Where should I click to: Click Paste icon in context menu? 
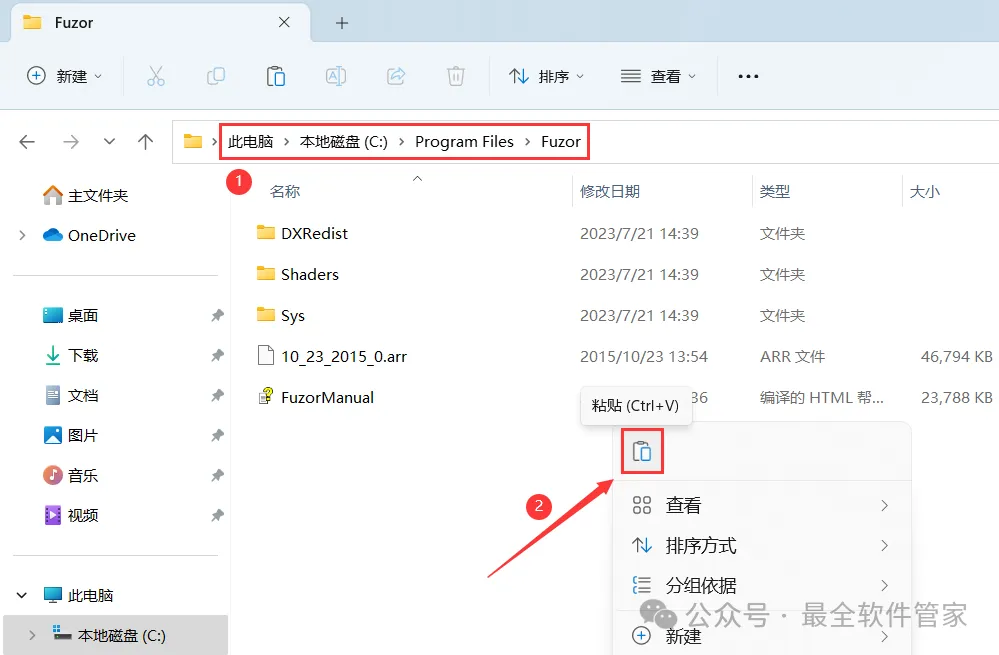coord(642,451)
